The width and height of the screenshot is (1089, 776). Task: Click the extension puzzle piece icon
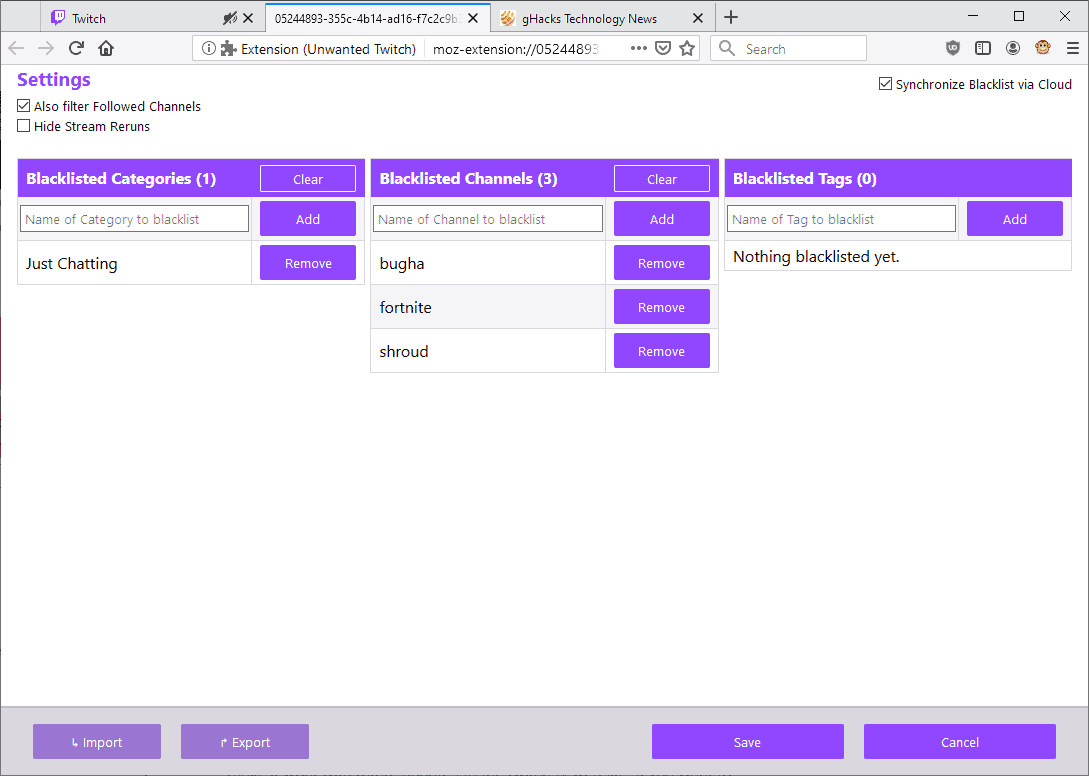pos(228,49)
